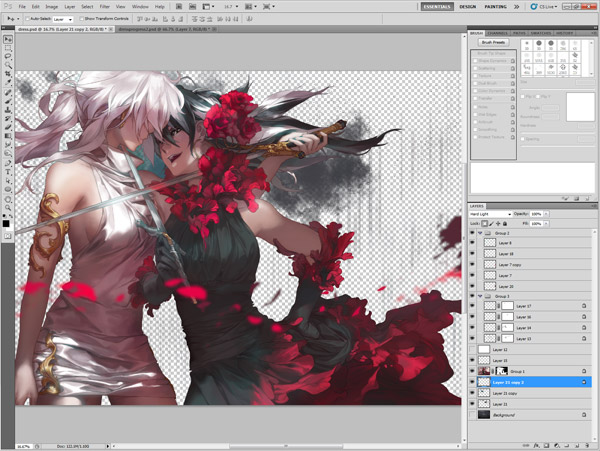Screen dimensions: 600x451
Task: Select the Dodge tool
Action: click(8, 153)
